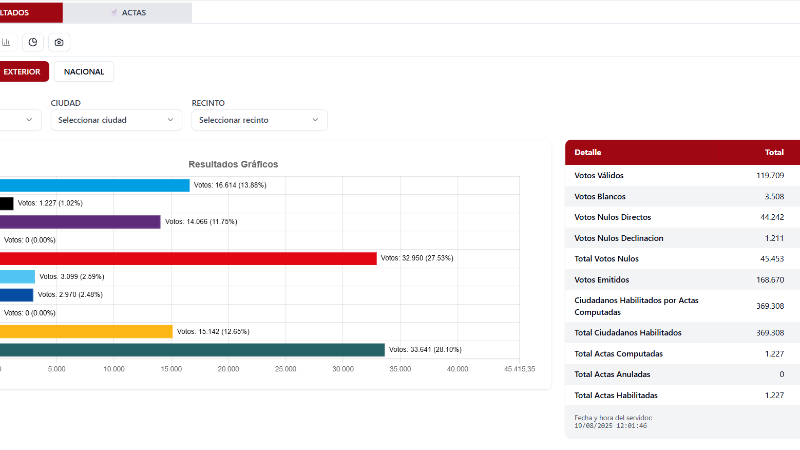This screenshot has width=800, height=450.
Task: Select the 168.670 emitted votes value
Action: pos(770,280)
